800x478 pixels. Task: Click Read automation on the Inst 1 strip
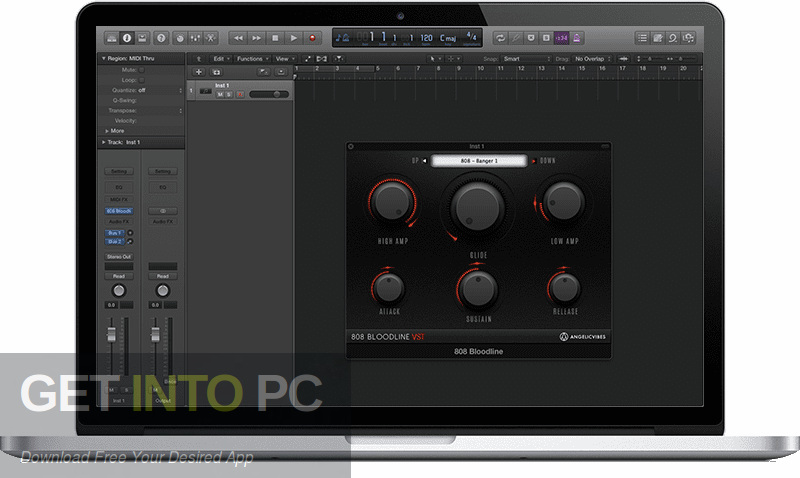[x=119, y=276]
